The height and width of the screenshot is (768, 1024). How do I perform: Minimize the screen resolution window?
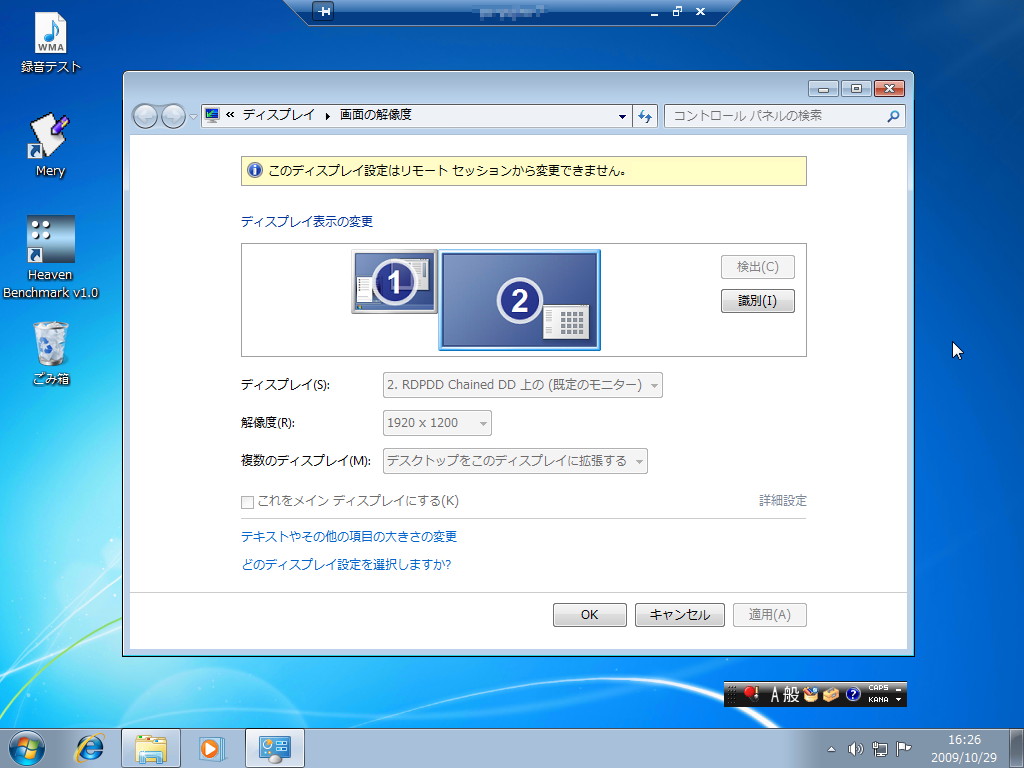(x=824, y=88)
